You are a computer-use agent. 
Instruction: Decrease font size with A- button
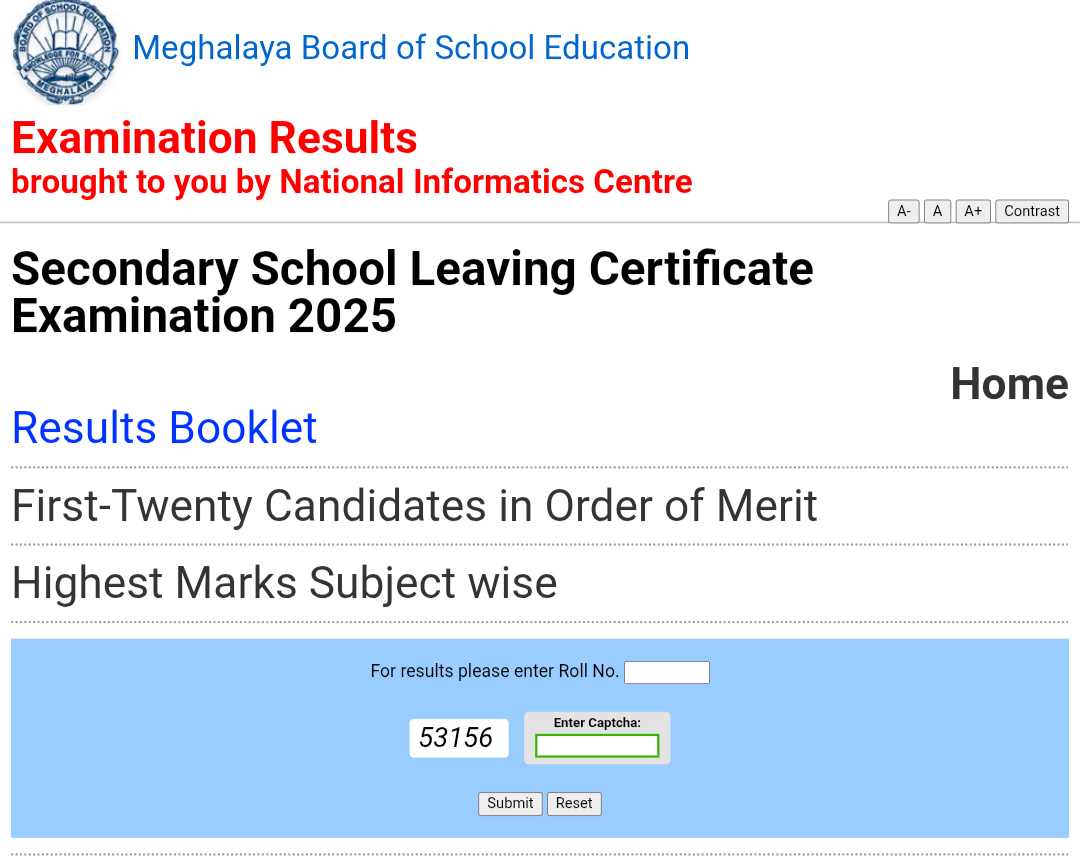tap(904, 211)
